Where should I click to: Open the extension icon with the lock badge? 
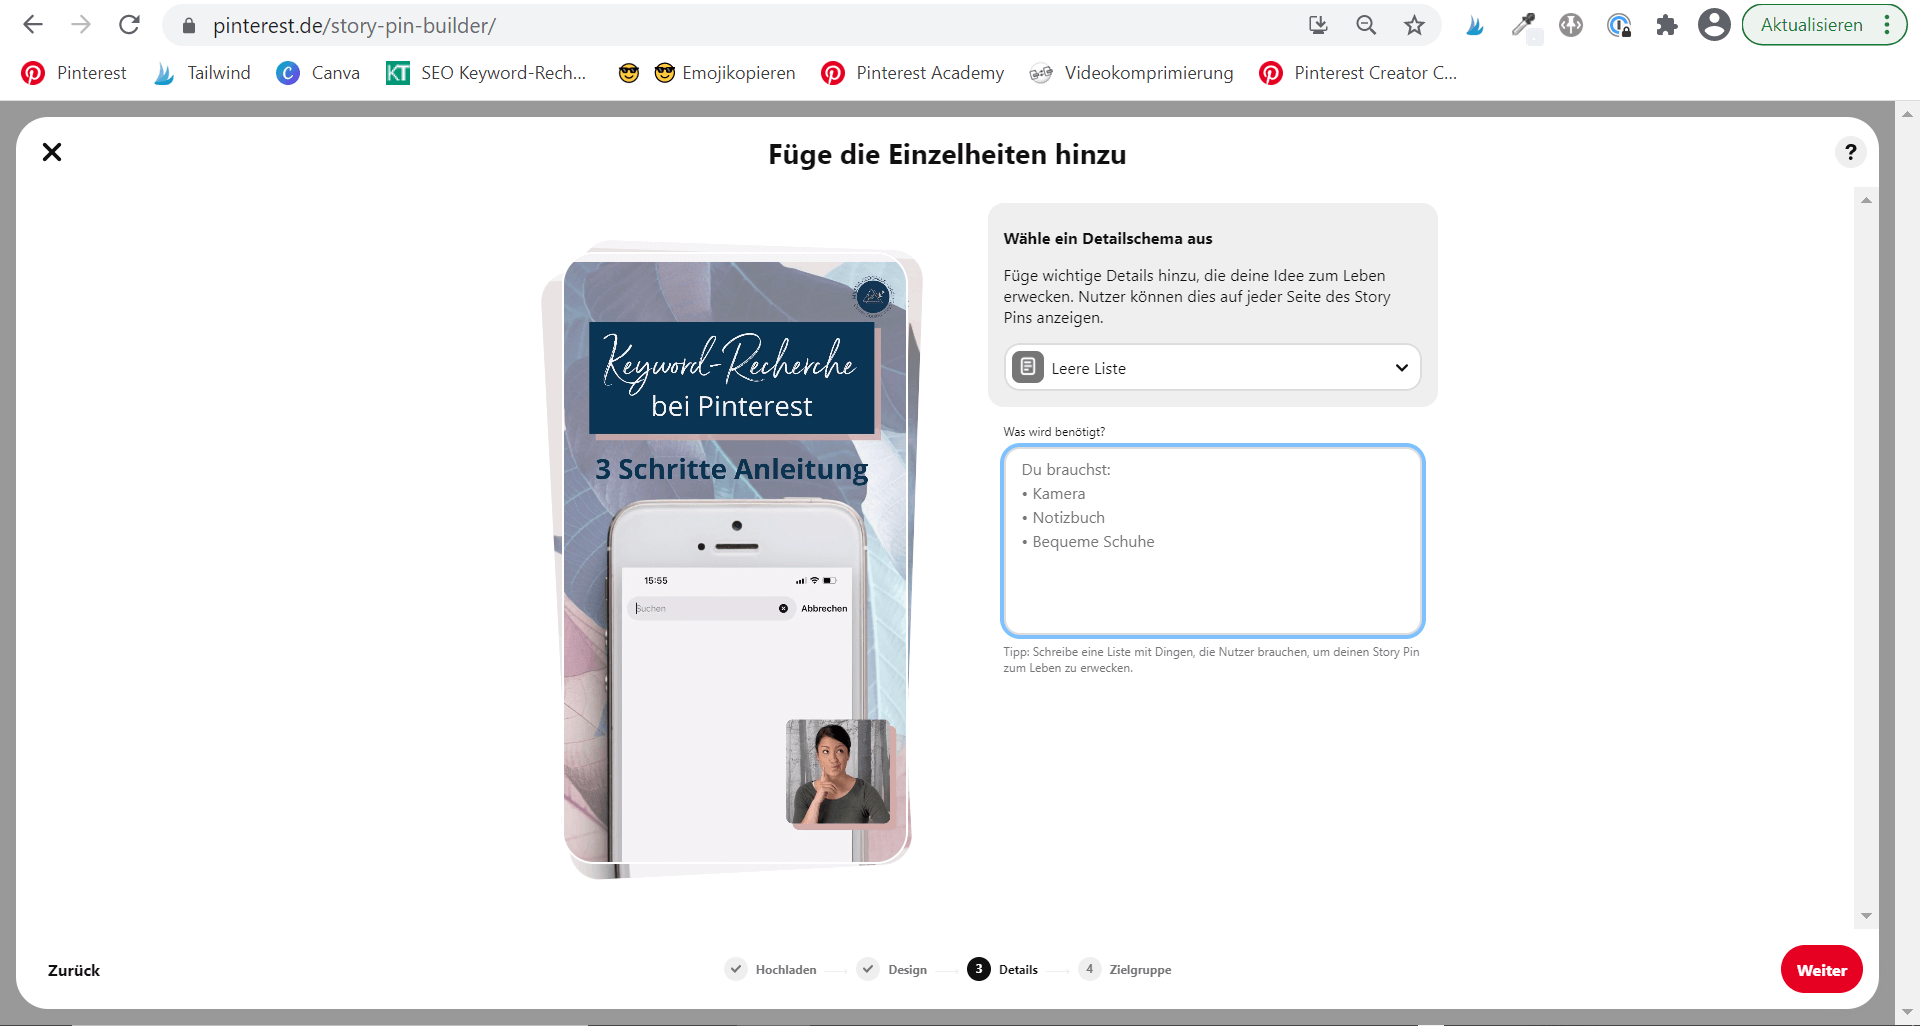click(1619, 25)
